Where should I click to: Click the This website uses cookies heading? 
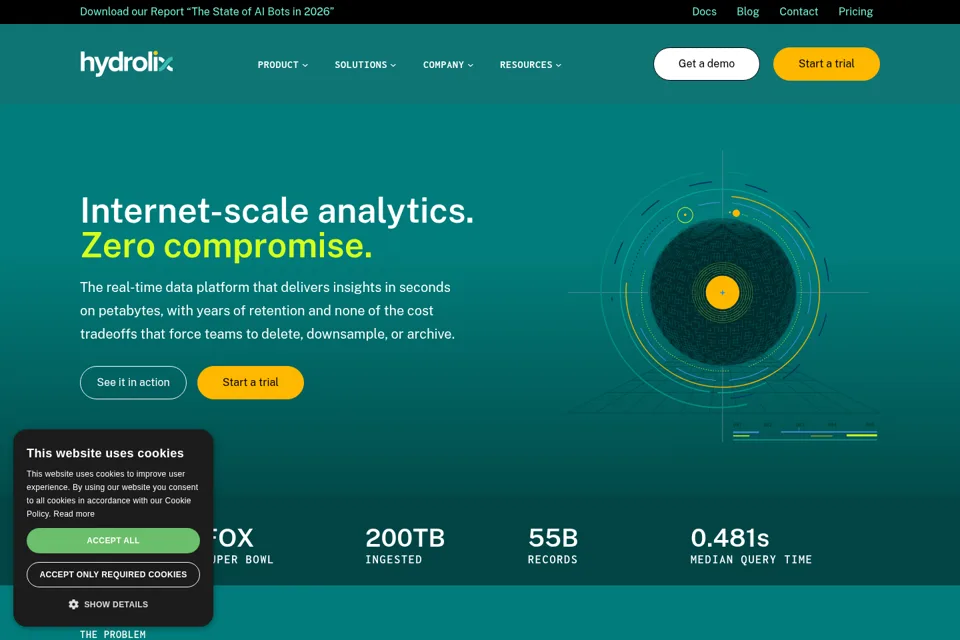pos(105,453)
